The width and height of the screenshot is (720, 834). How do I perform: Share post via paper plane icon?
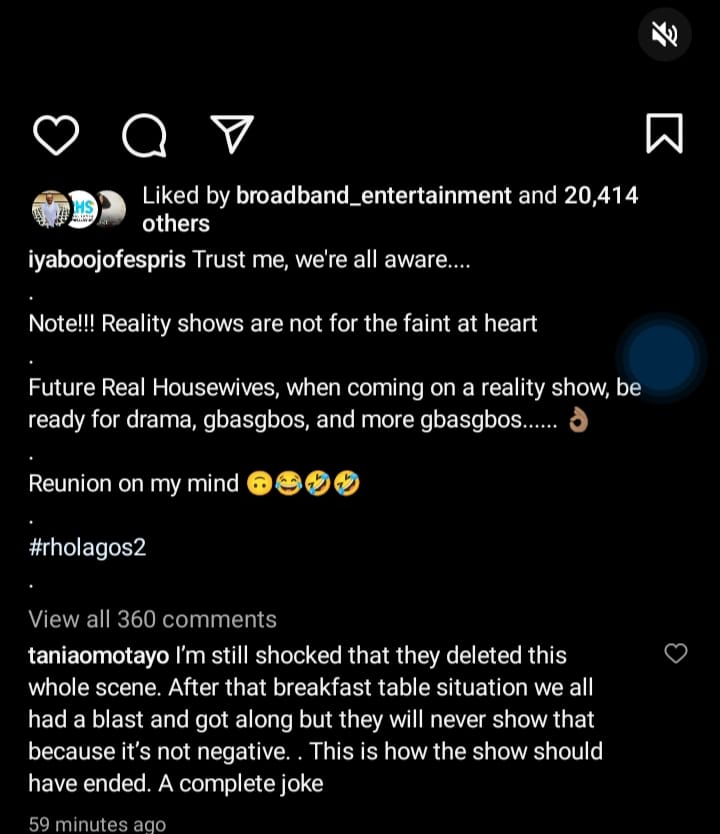[x=233, y=135]
